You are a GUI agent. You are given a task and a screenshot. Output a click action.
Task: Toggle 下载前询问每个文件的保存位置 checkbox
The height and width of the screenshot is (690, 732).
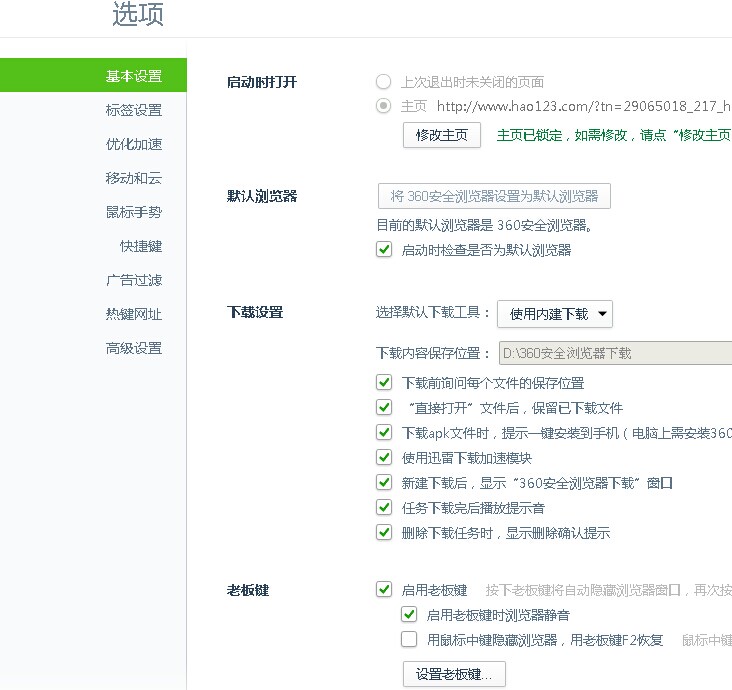point(384,382)
